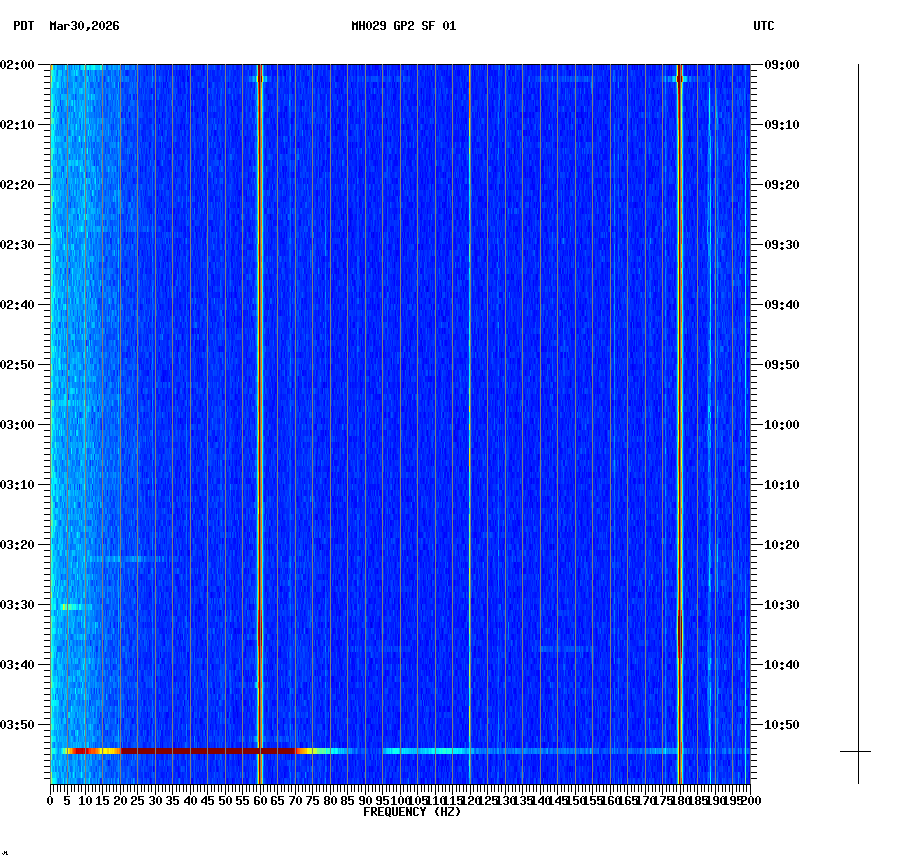Viewport: 902px width, 864px height.
Task: Click the FREQUENCY (HZ) axis label
Action: (x=413, y=811)
